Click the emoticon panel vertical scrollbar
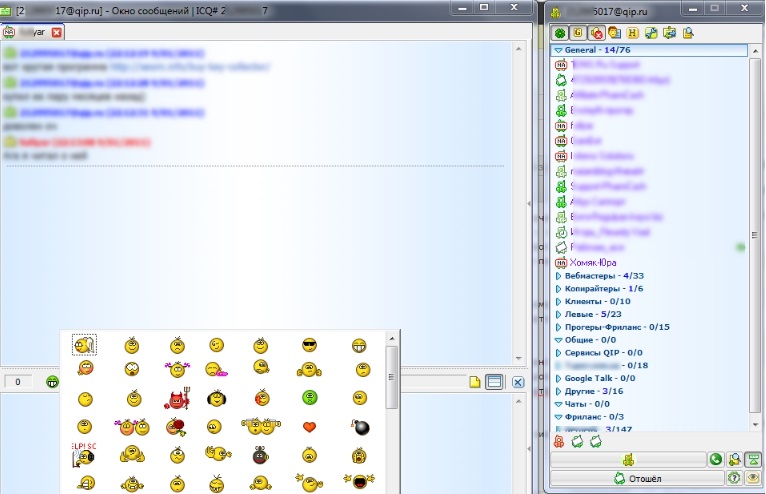This screenshot has height=494, width=766. point(392,410)
